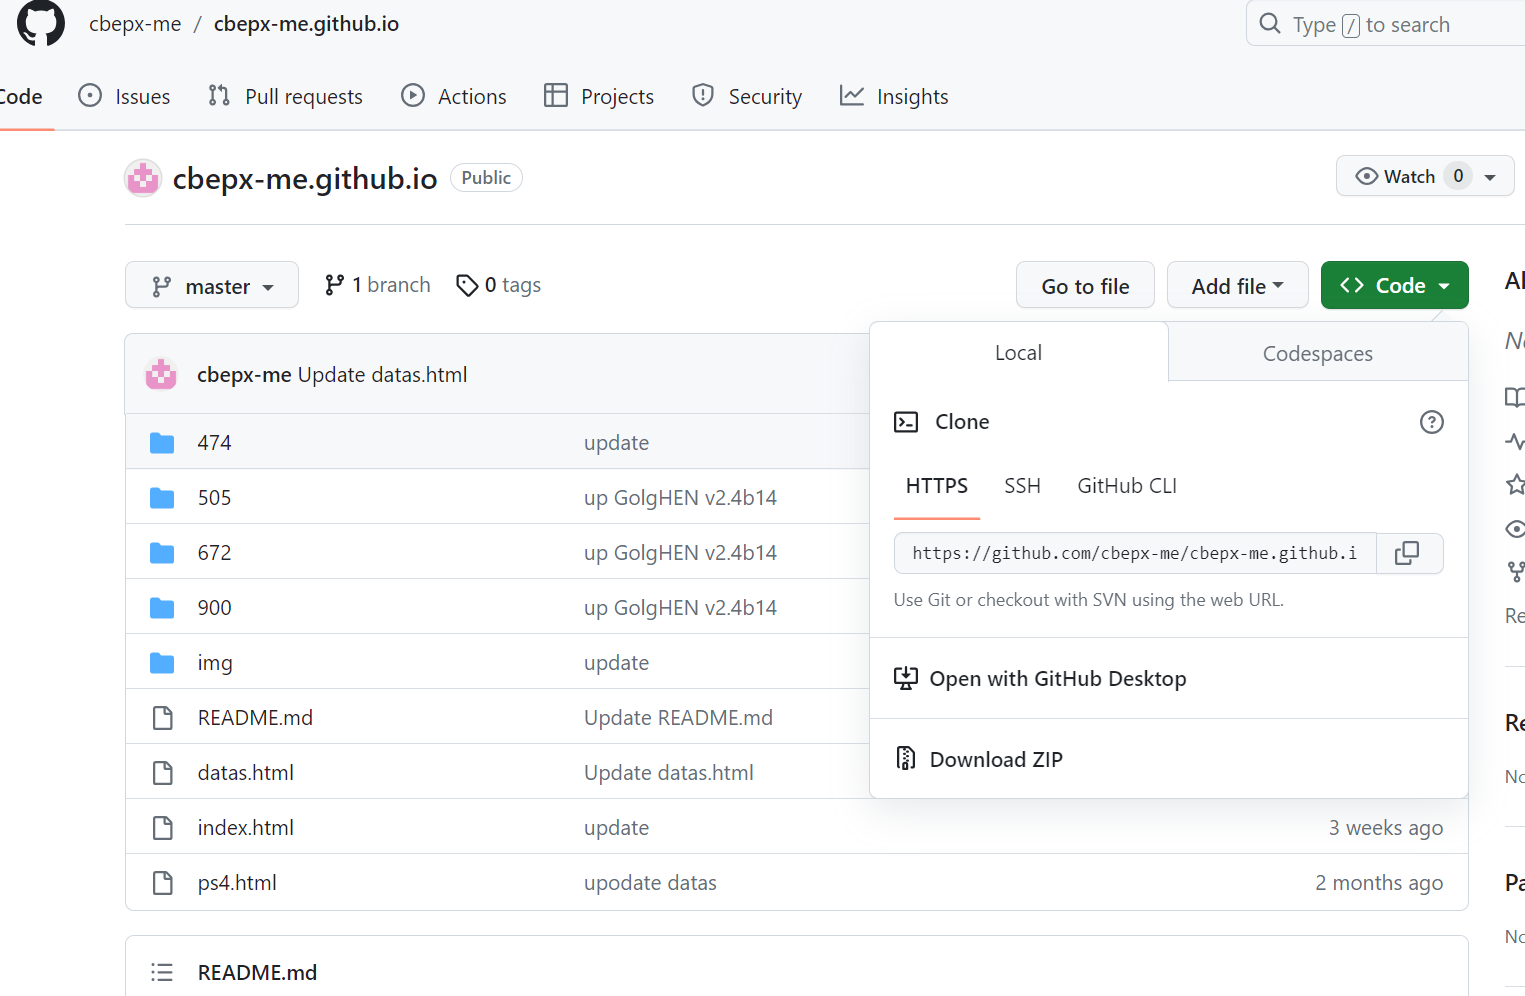This screenshot has width=1525, height=996.
Task: Click the ps4.html file icon
Action: pyautogui.click(x=162, y=883)
